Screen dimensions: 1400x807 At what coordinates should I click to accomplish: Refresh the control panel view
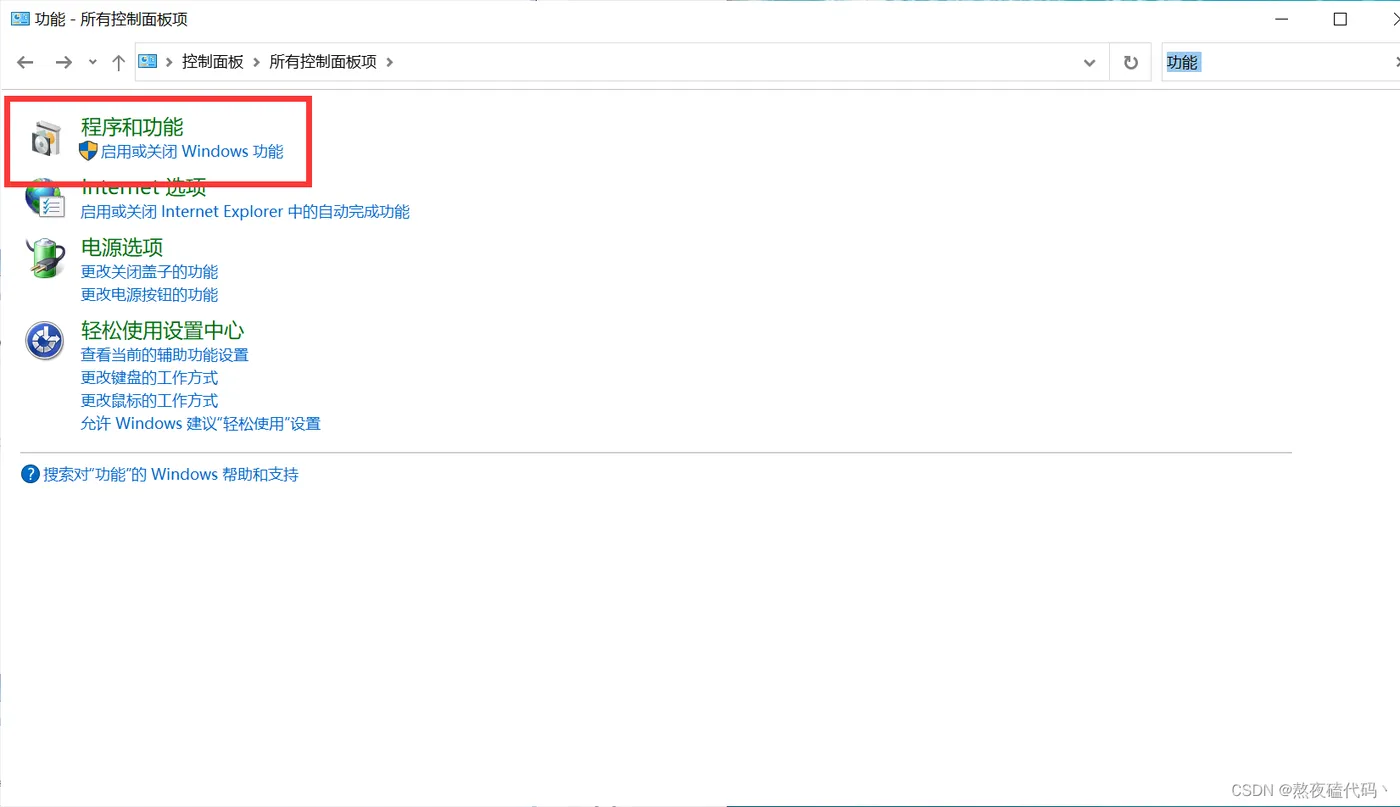point(1131,62)
